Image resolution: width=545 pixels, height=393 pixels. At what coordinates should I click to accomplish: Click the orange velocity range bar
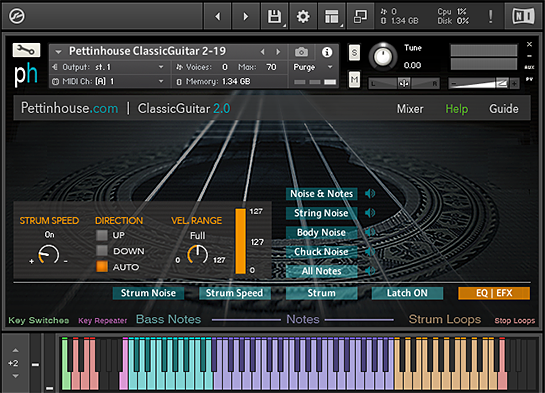(240, 241)
